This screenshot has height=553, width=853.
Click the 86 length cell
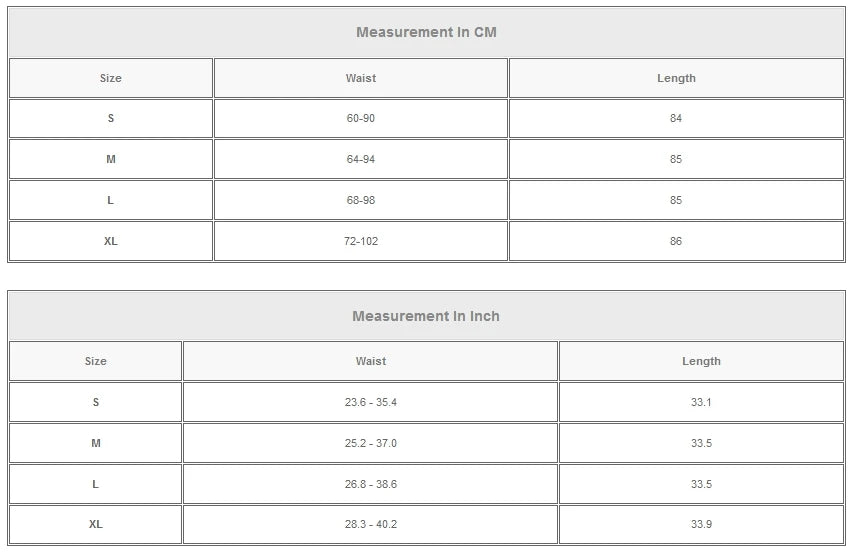pos(676,241)
